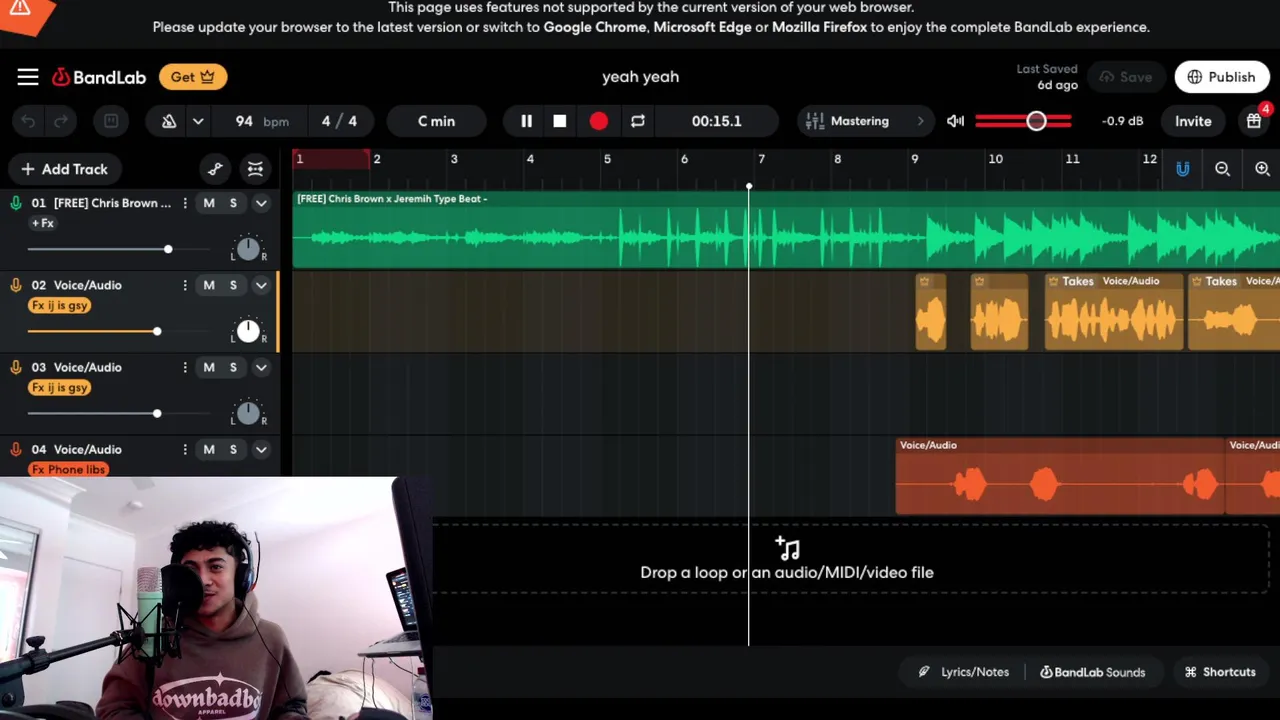Click the yeah yeah project title
Screen dimensions: 1280x720
(x=640, y=77)
